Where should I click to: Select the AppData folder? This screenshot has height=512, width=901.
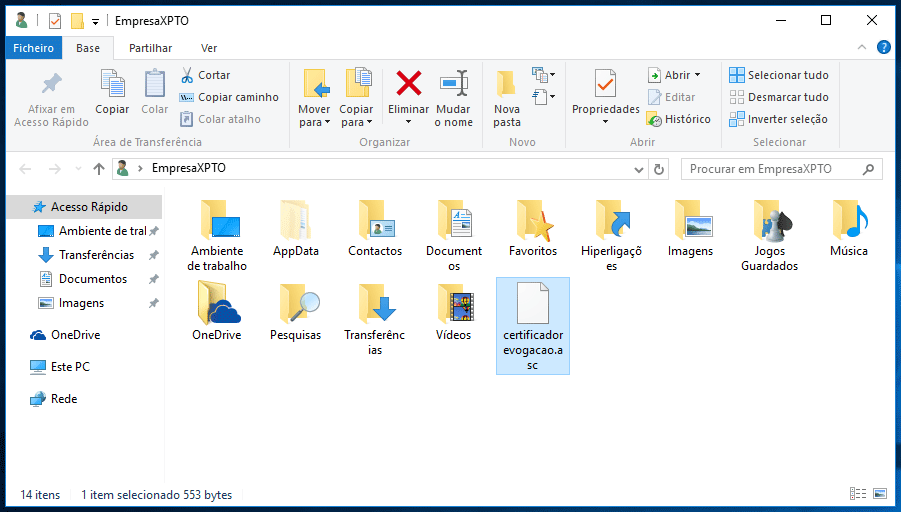pos(296,229)
